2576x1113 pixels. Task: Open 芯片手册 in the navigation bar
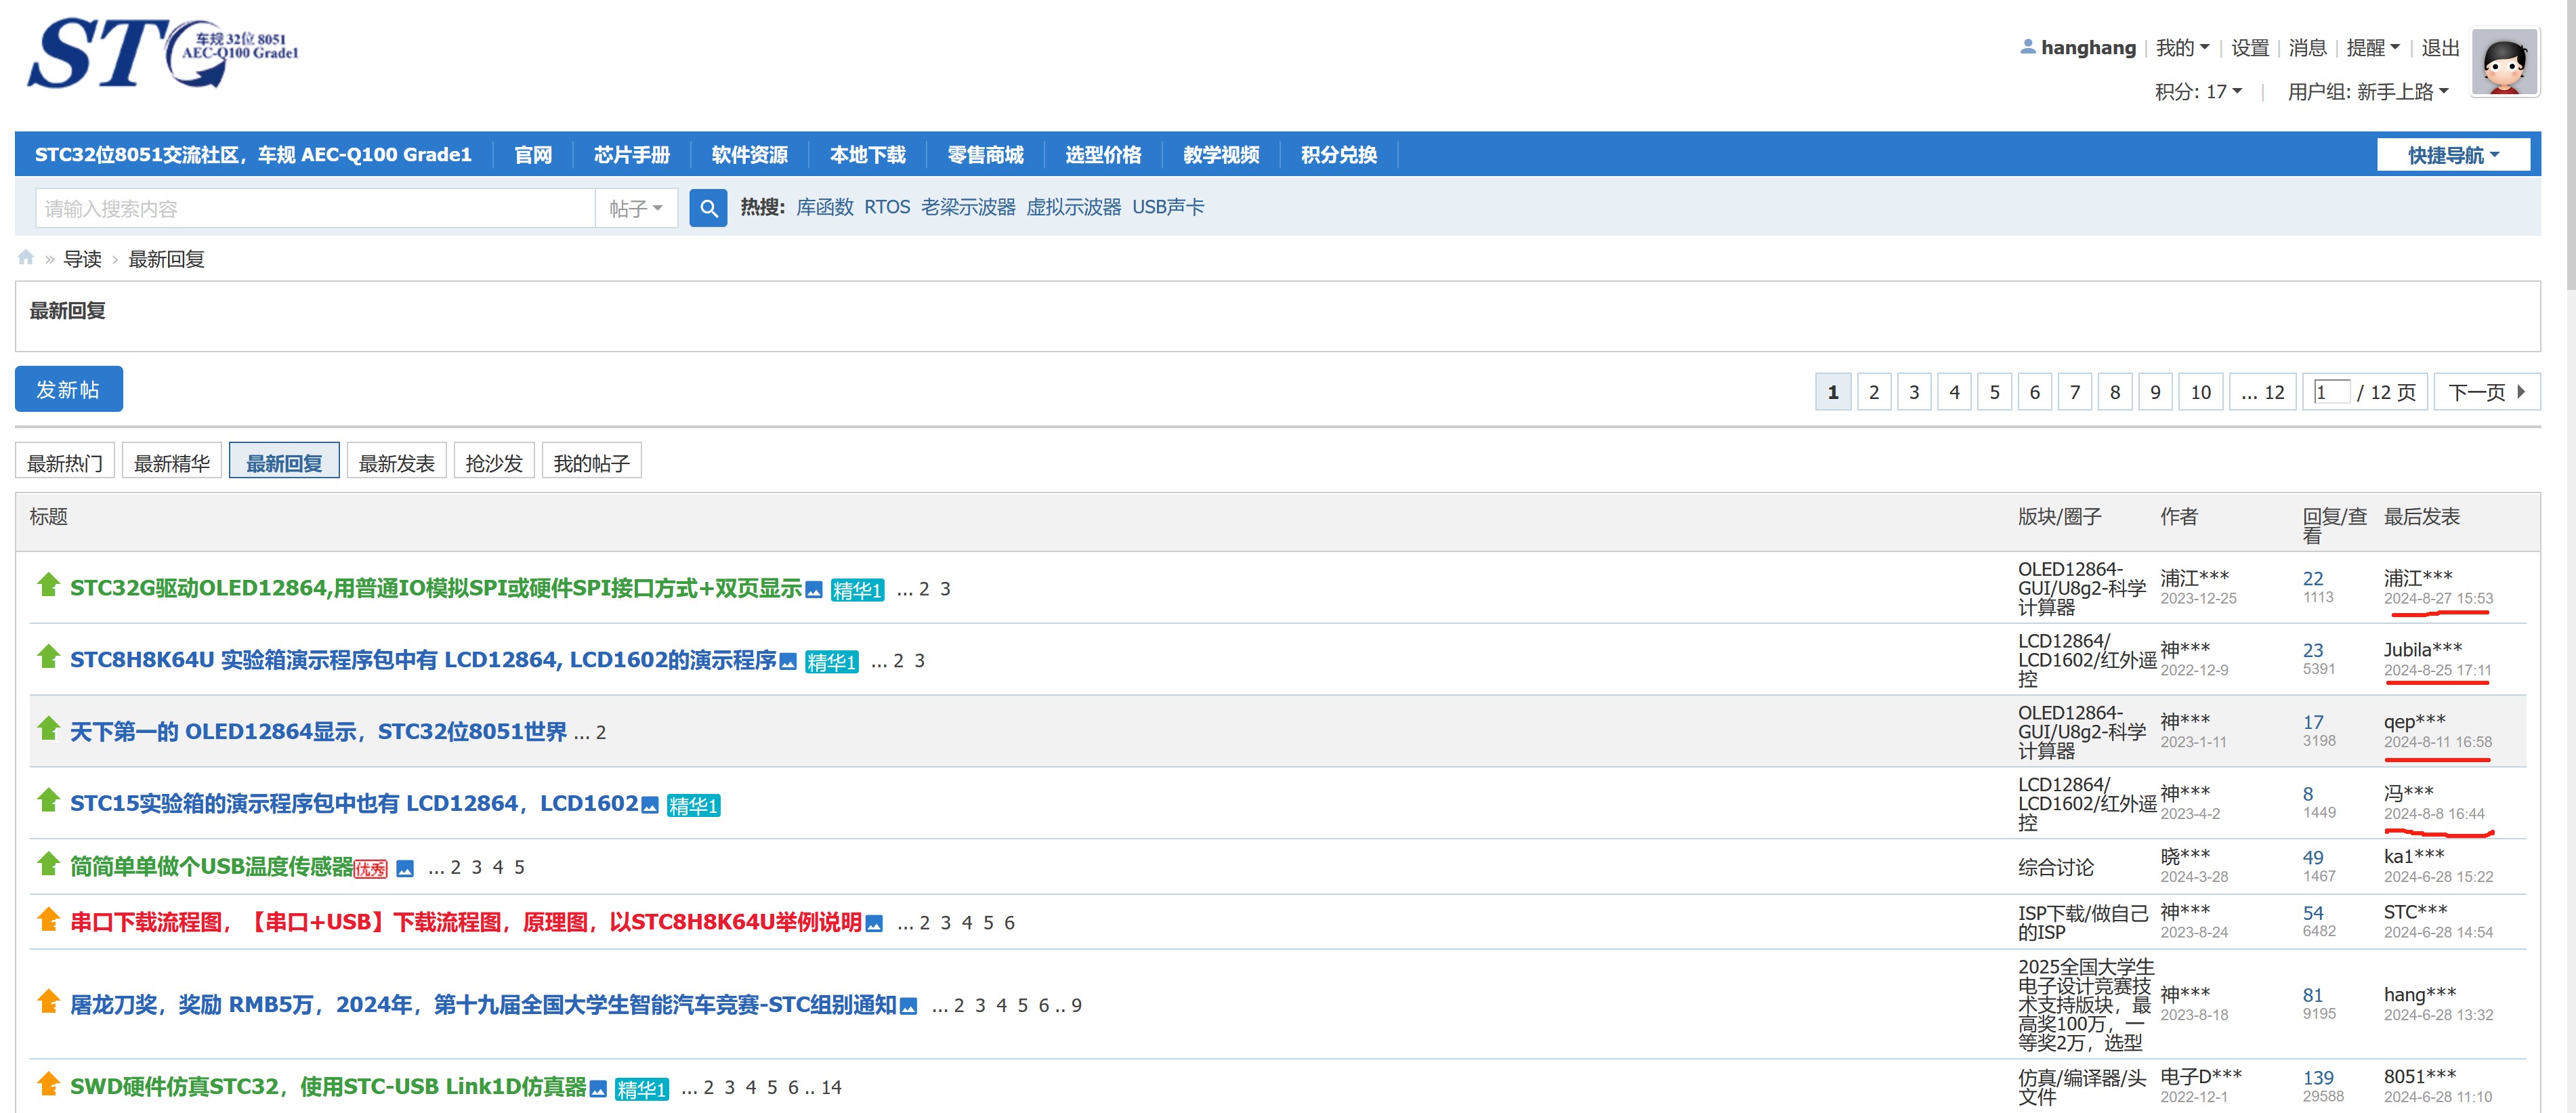tap(632, 155)
